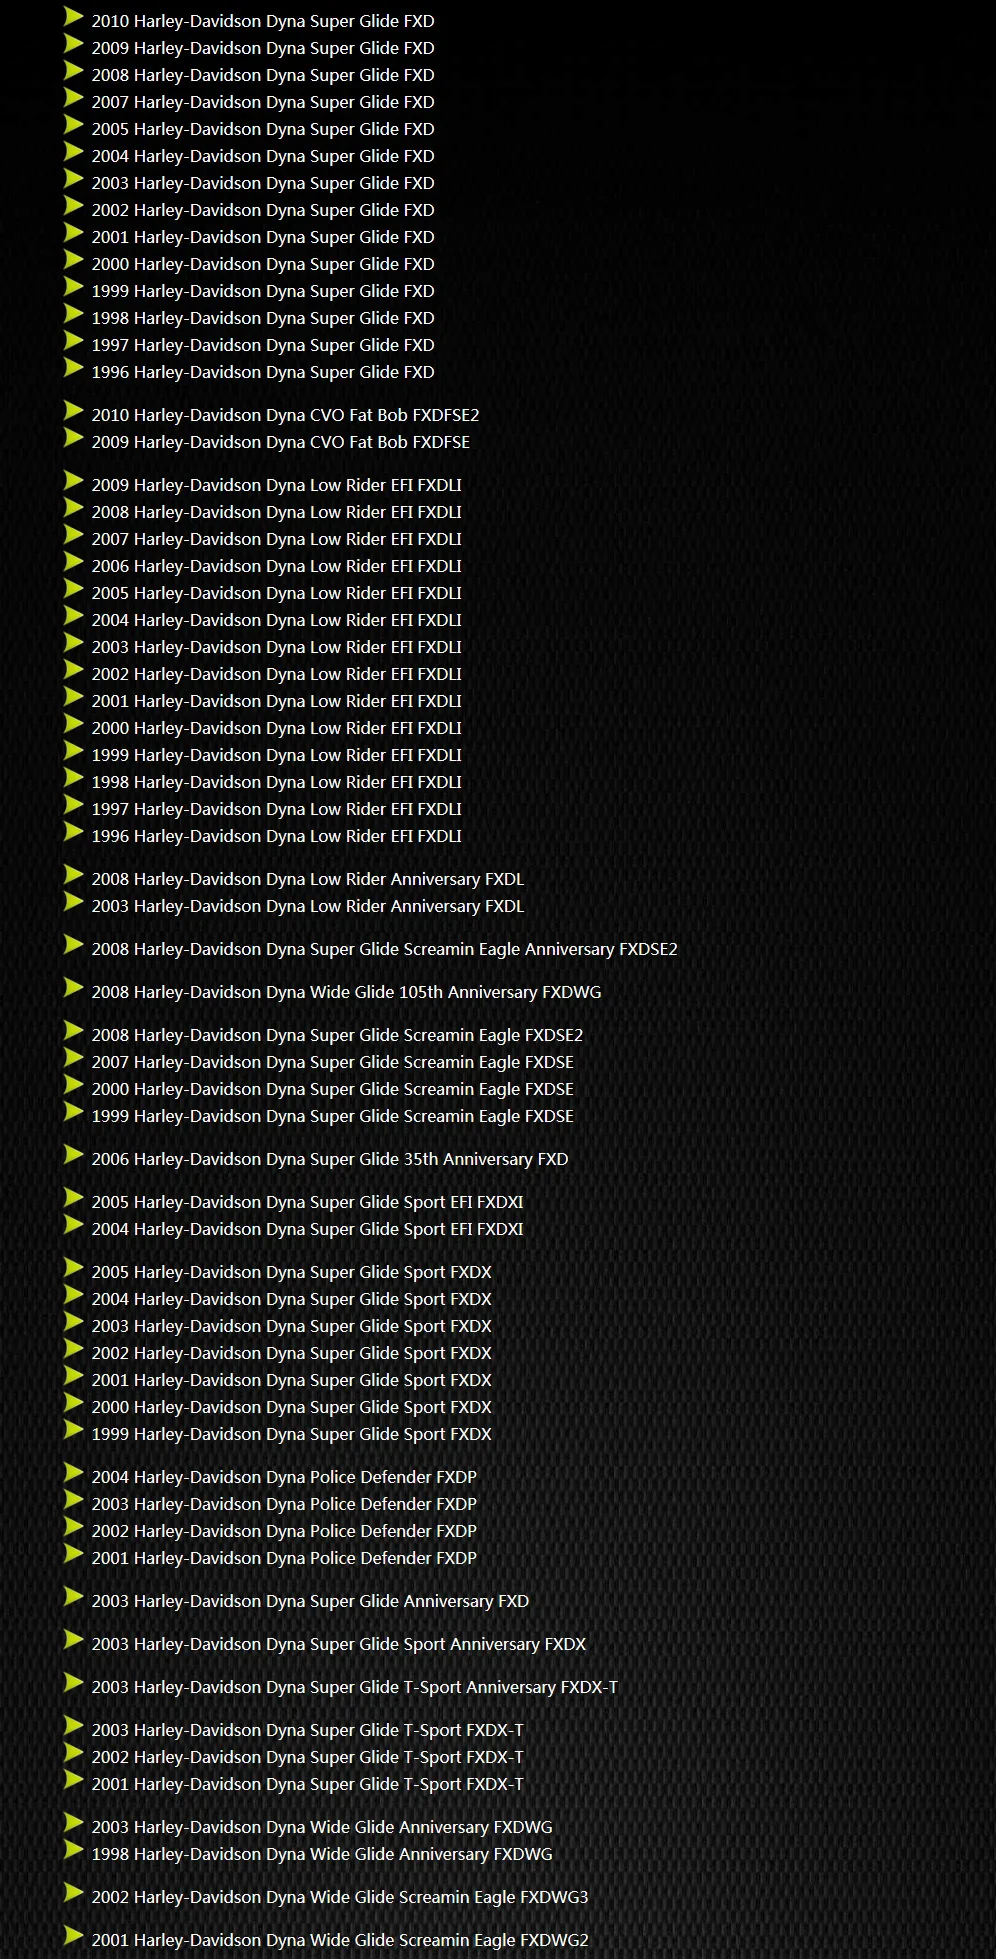Select 2002 Dyna Super Glide Sport FXDX entry

[x=292, y=1353]
